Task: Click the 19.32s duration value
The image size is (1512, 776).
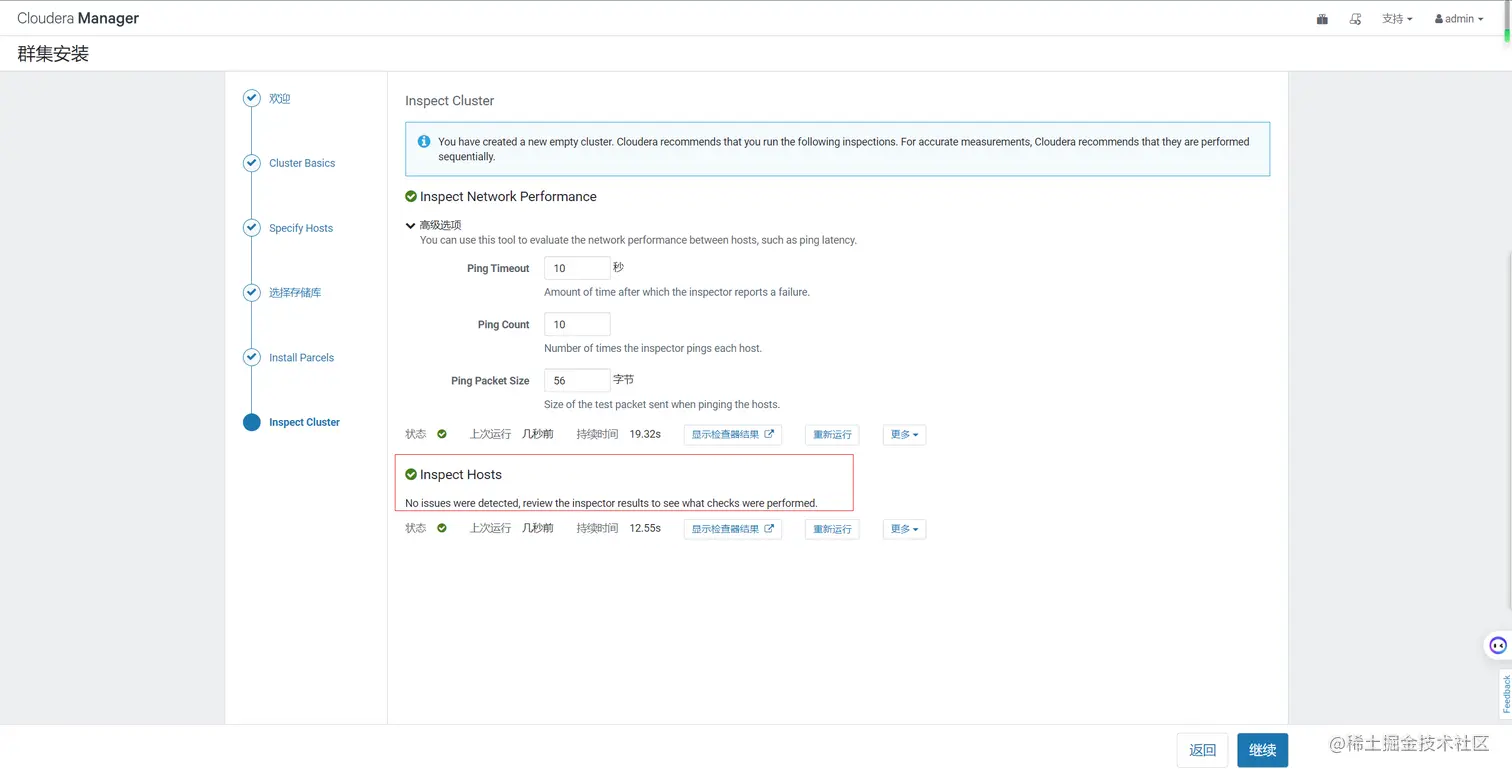Action: [x=645, y=434]
